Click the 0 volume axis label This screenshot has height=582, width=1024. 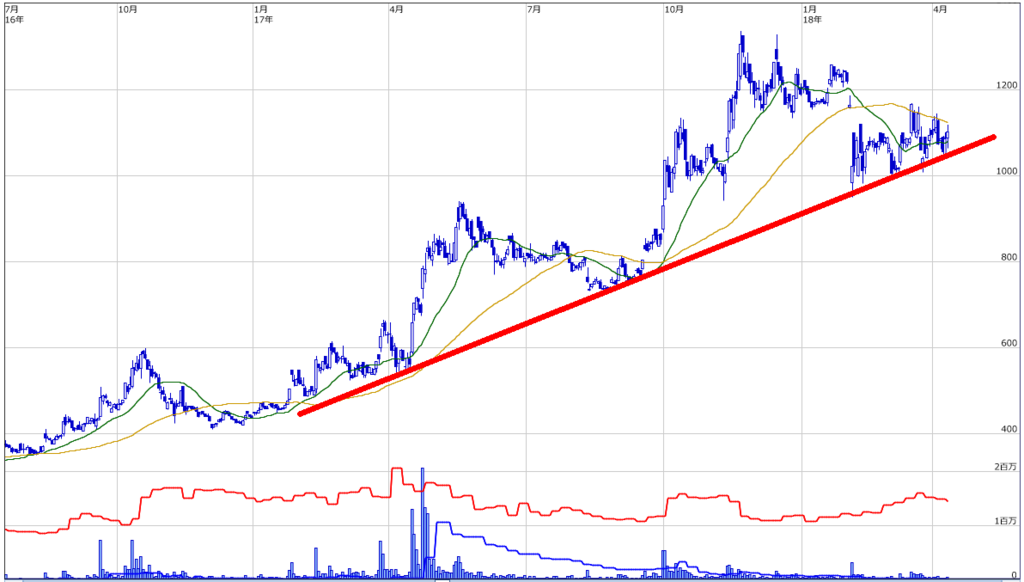pos(1014,574)
